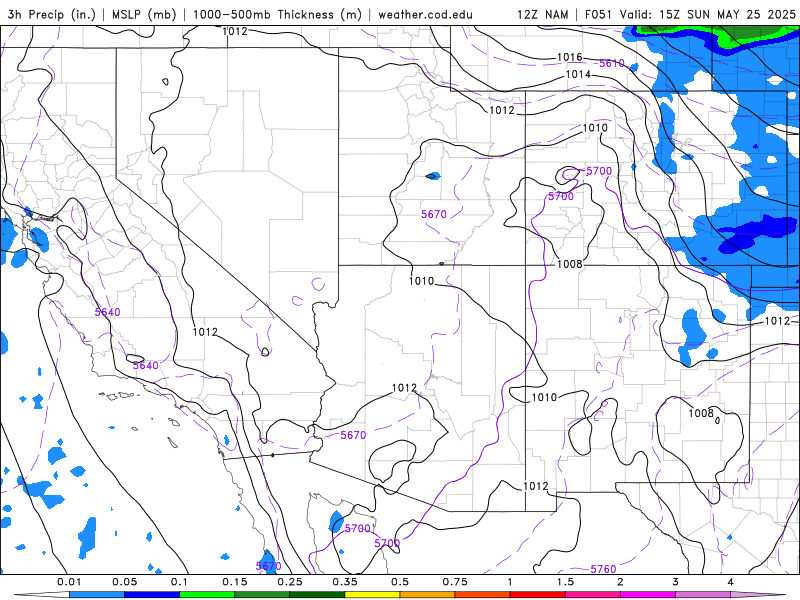The height and width of the screenshot is (600, 800).
Task: Select the red-orange 0.75 legend swatch
Action: (483, 595)
